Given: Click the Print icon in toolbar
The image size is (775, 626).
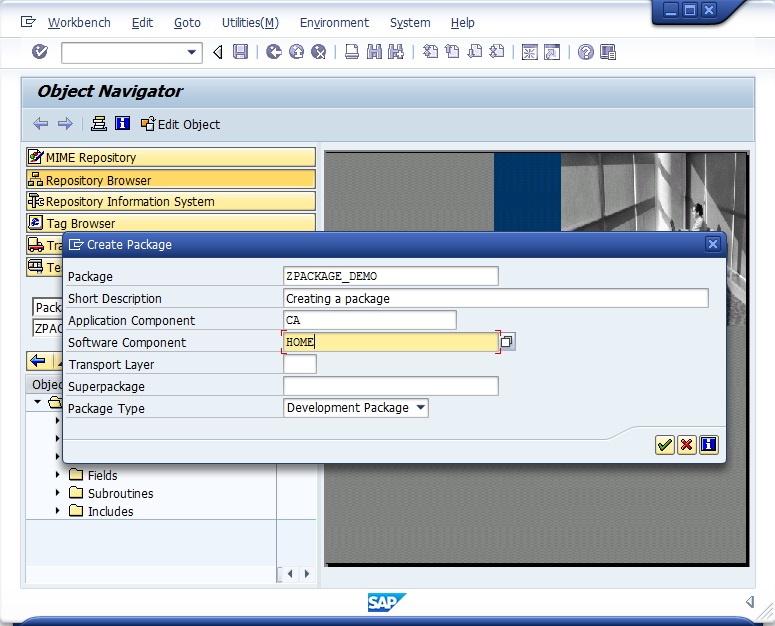Looking at the screenshot, I should (352, 51).
